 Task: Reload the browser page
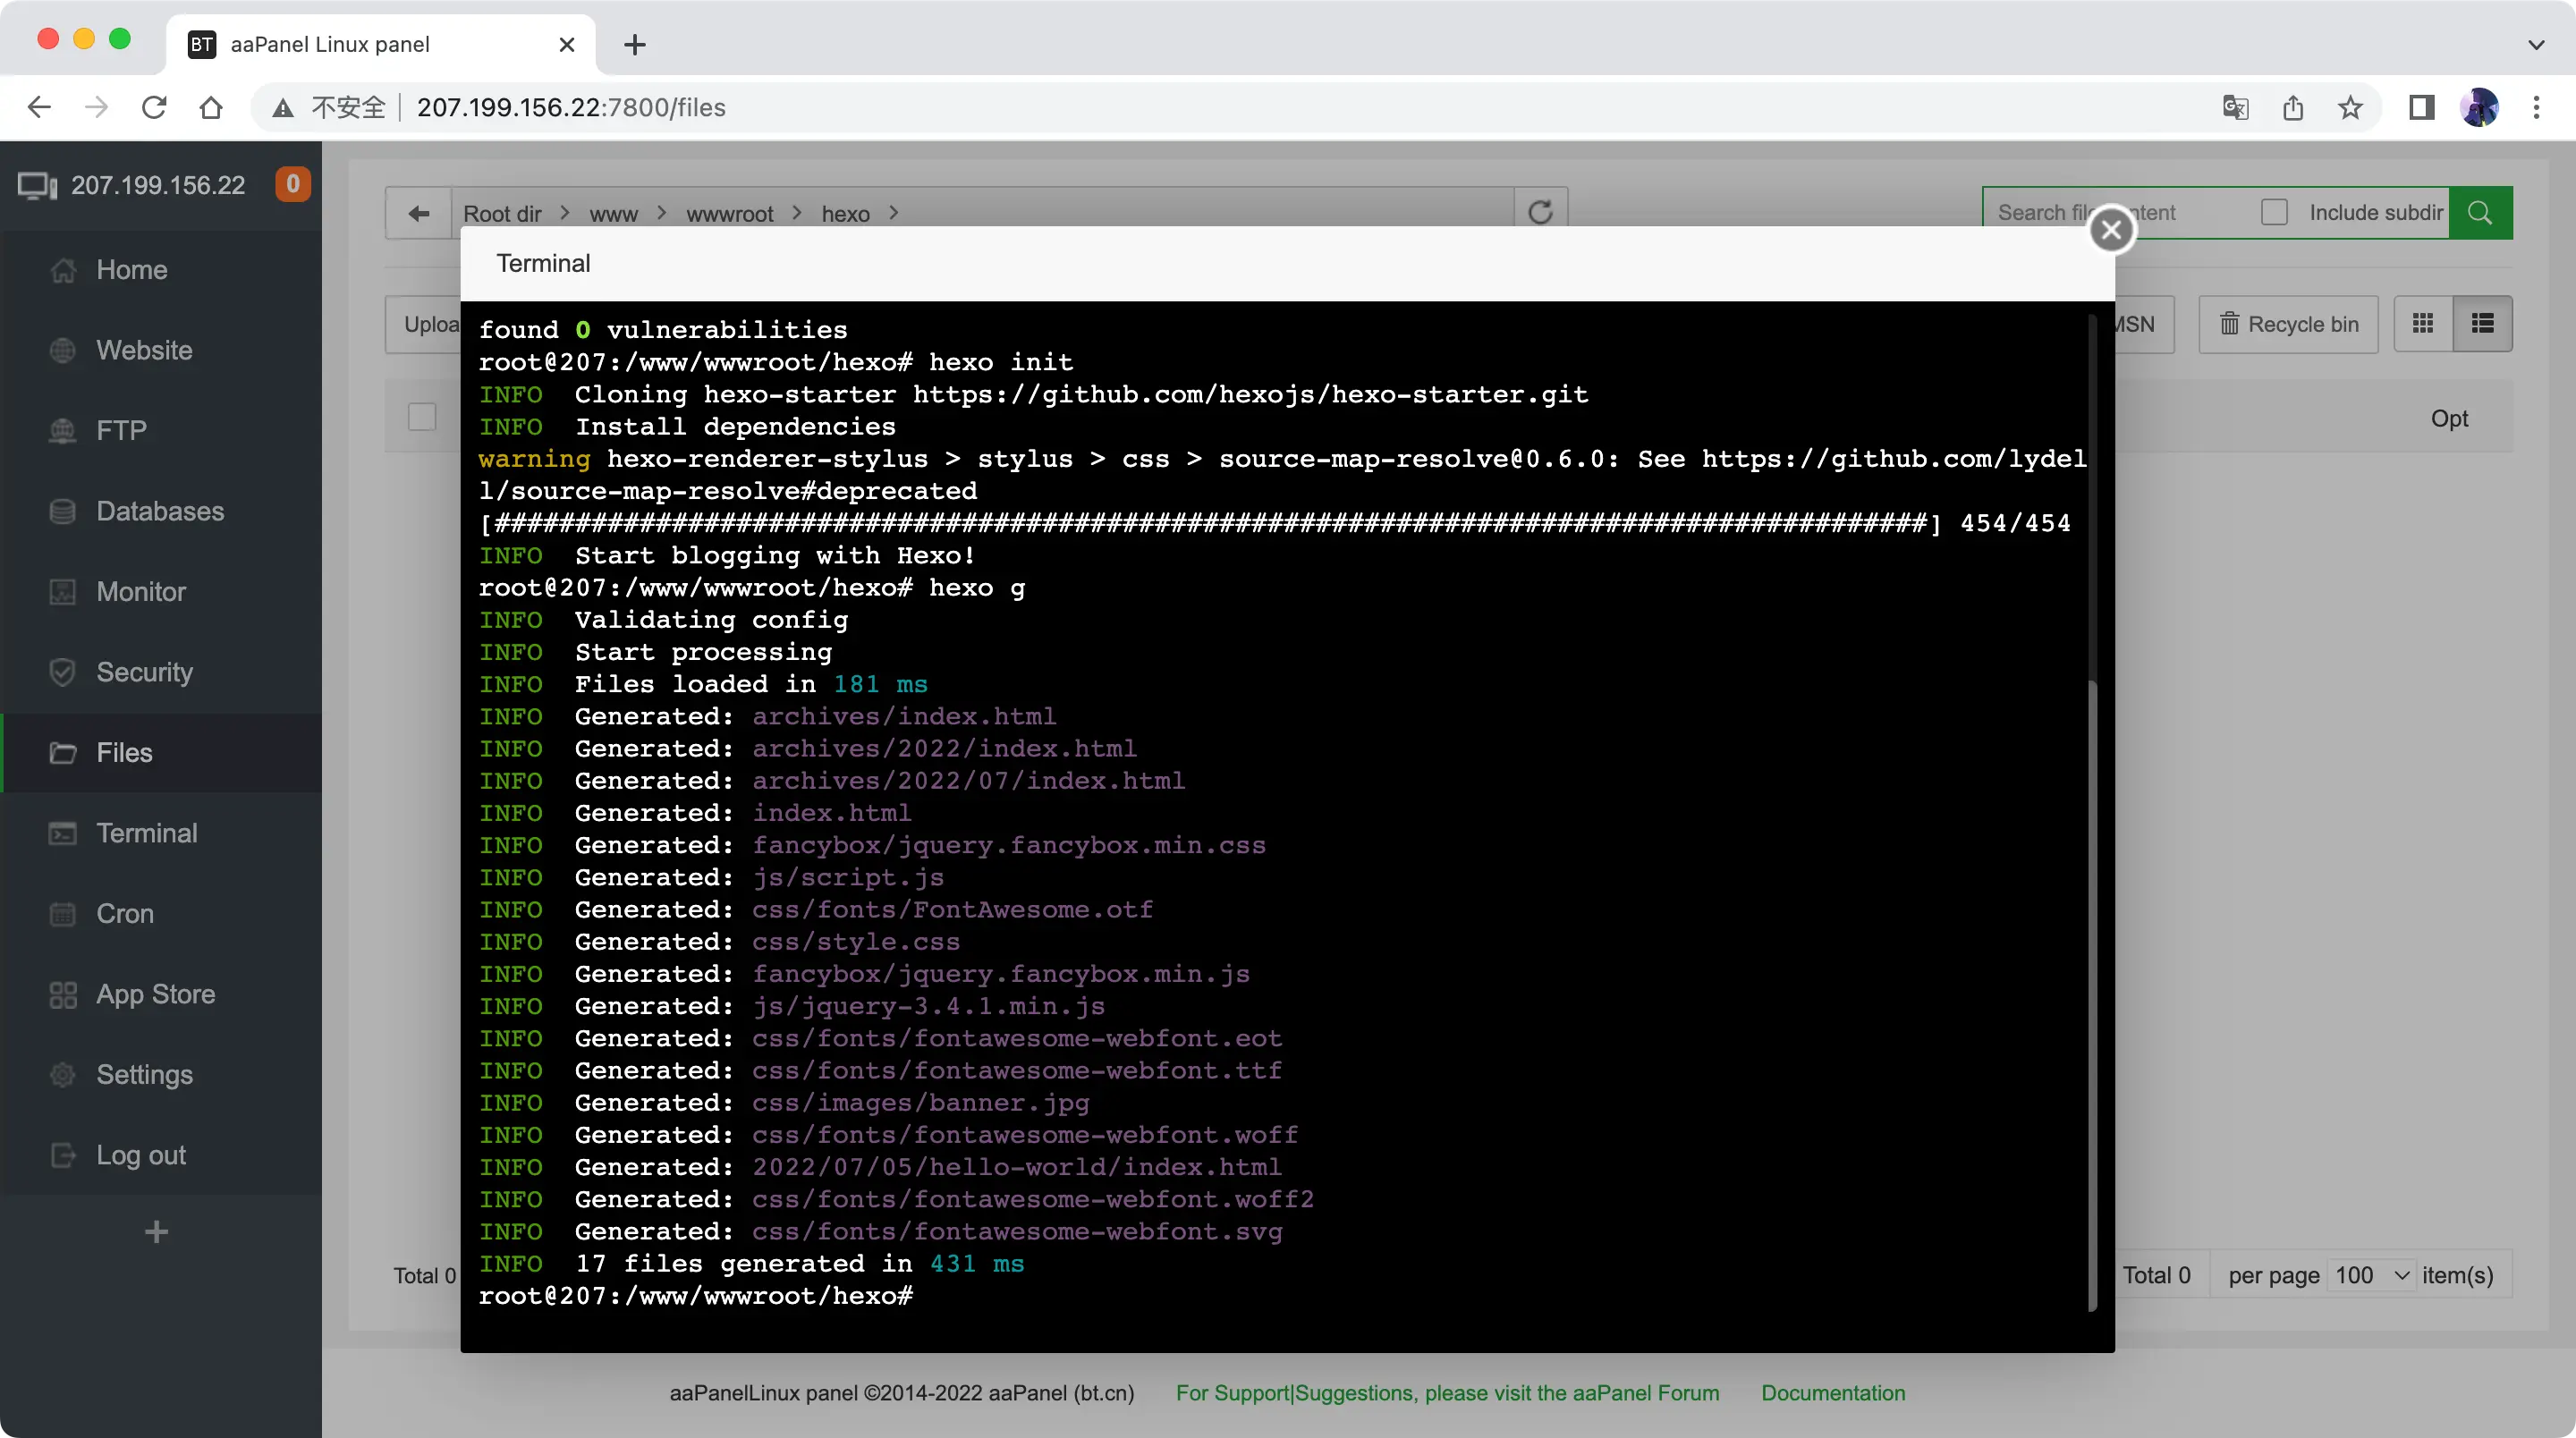click(154, 107)
